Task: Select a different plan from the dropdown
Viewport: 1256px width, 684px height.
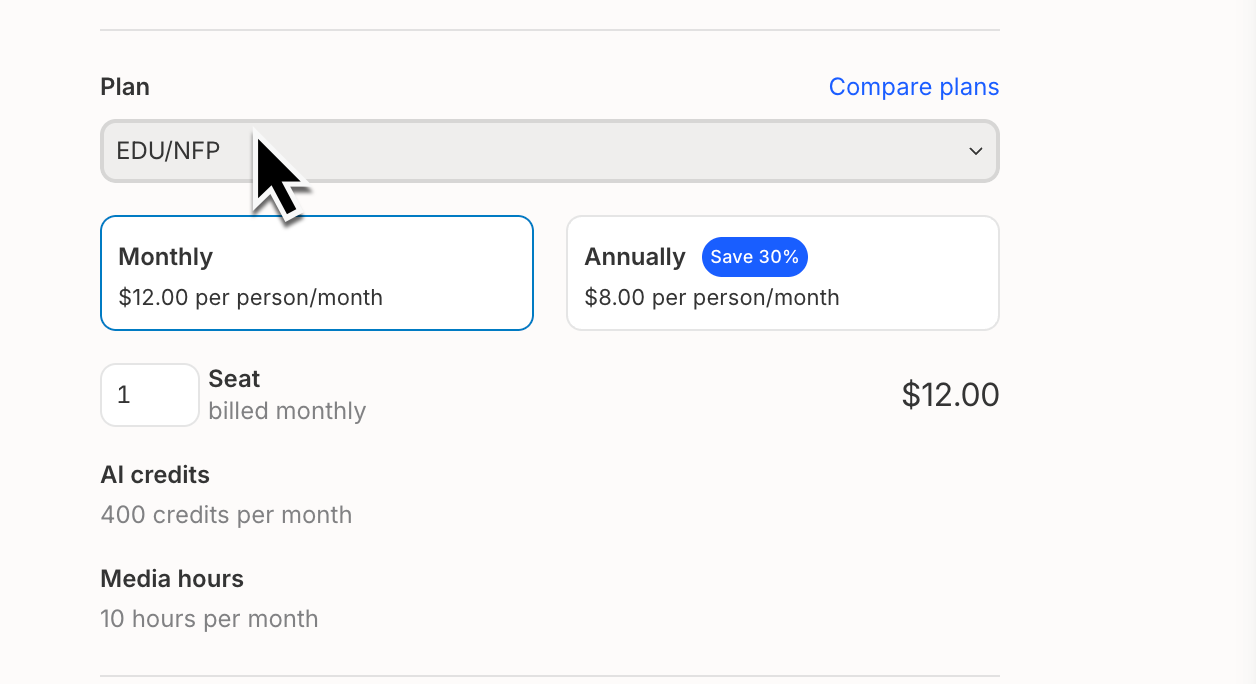Action: click(x=549, y=150)
